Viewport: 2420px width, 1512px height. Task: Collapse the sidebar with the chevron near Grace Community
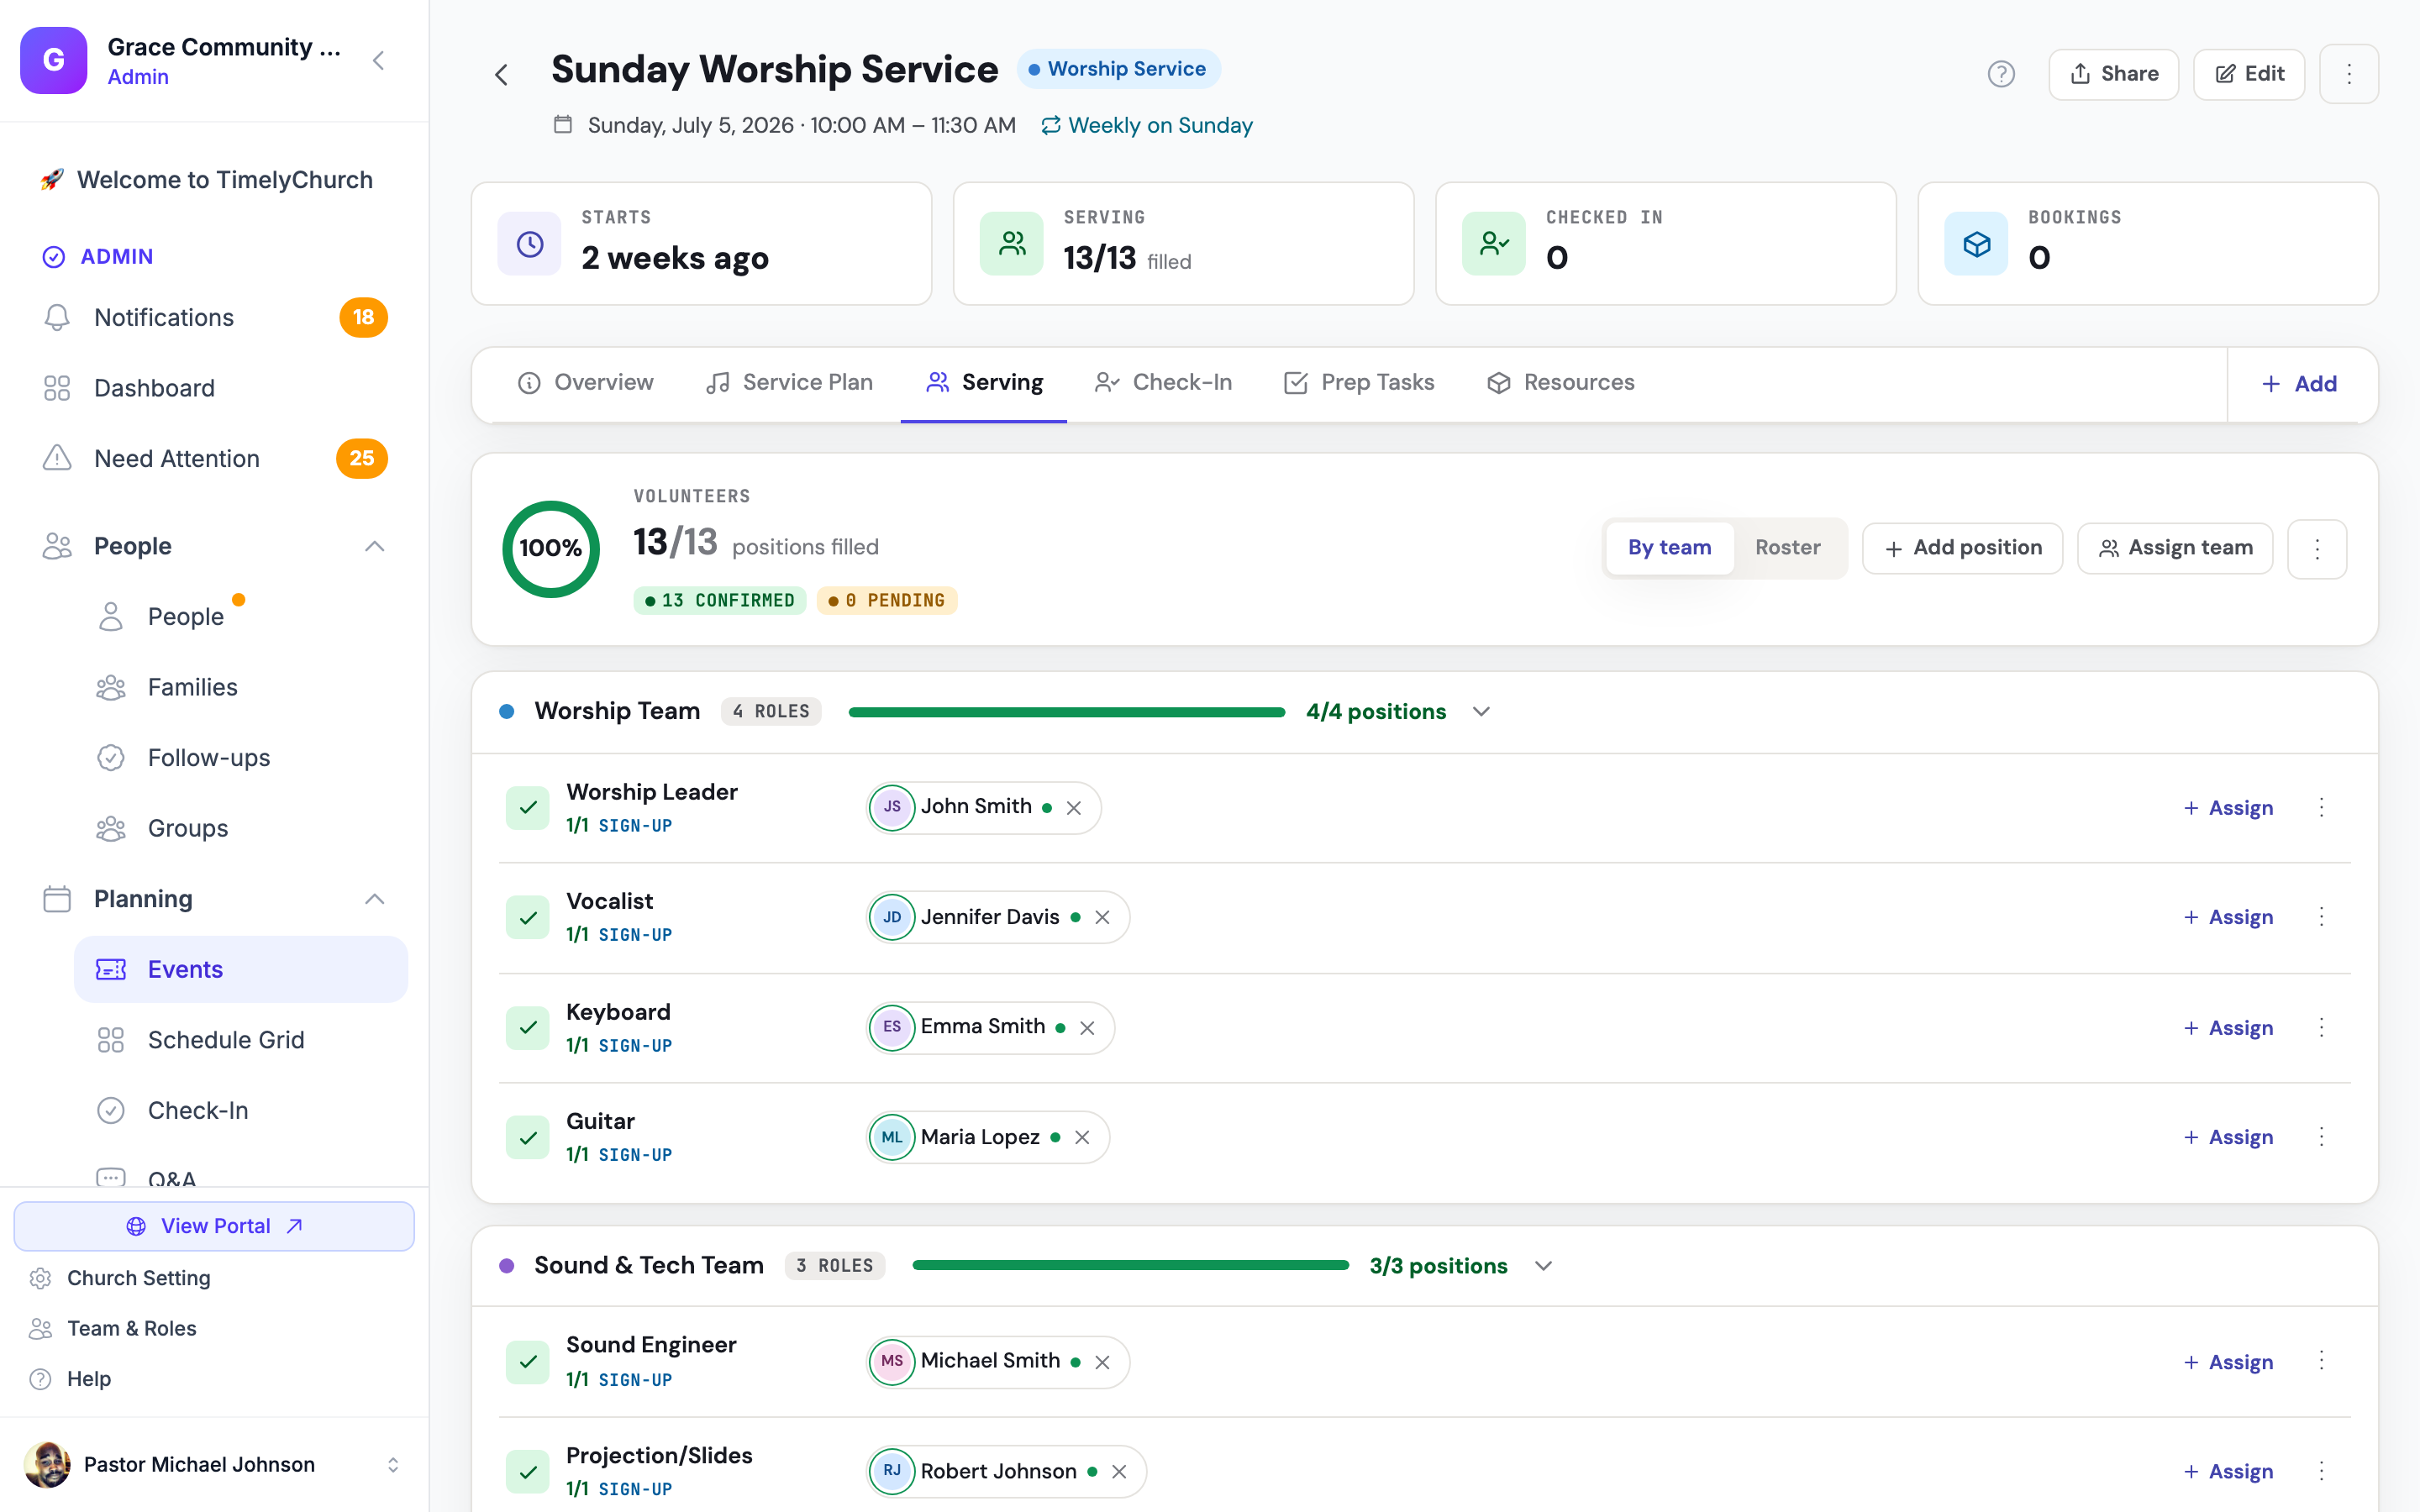[x=378, y=61]
